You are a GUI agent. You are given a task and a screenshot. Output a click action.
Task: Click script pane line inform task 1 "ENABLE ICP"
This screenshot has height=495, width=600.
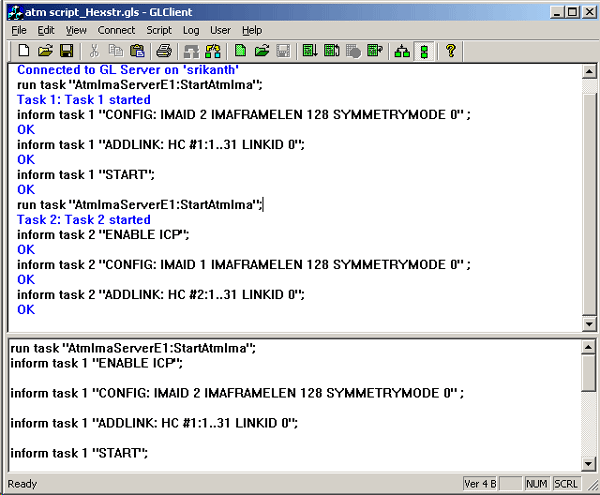[96, 363]
